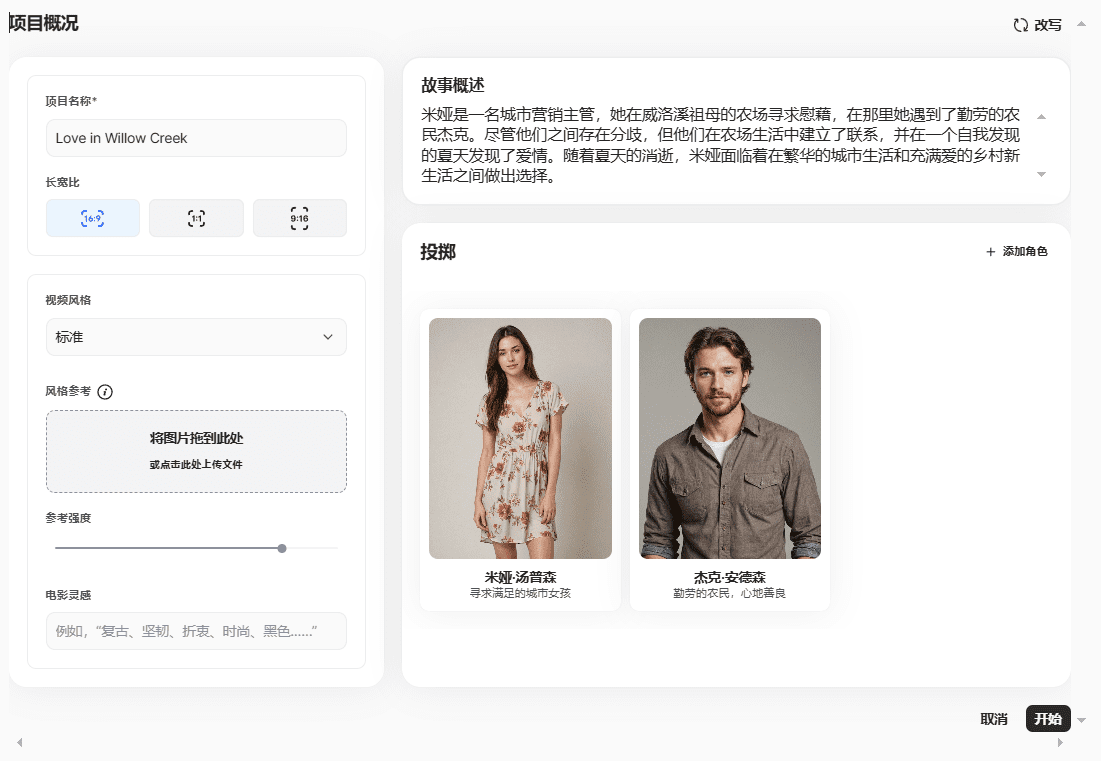Click the description 勤劳的农民，心地善良
Screen dimensions: 1101x761
730,593
